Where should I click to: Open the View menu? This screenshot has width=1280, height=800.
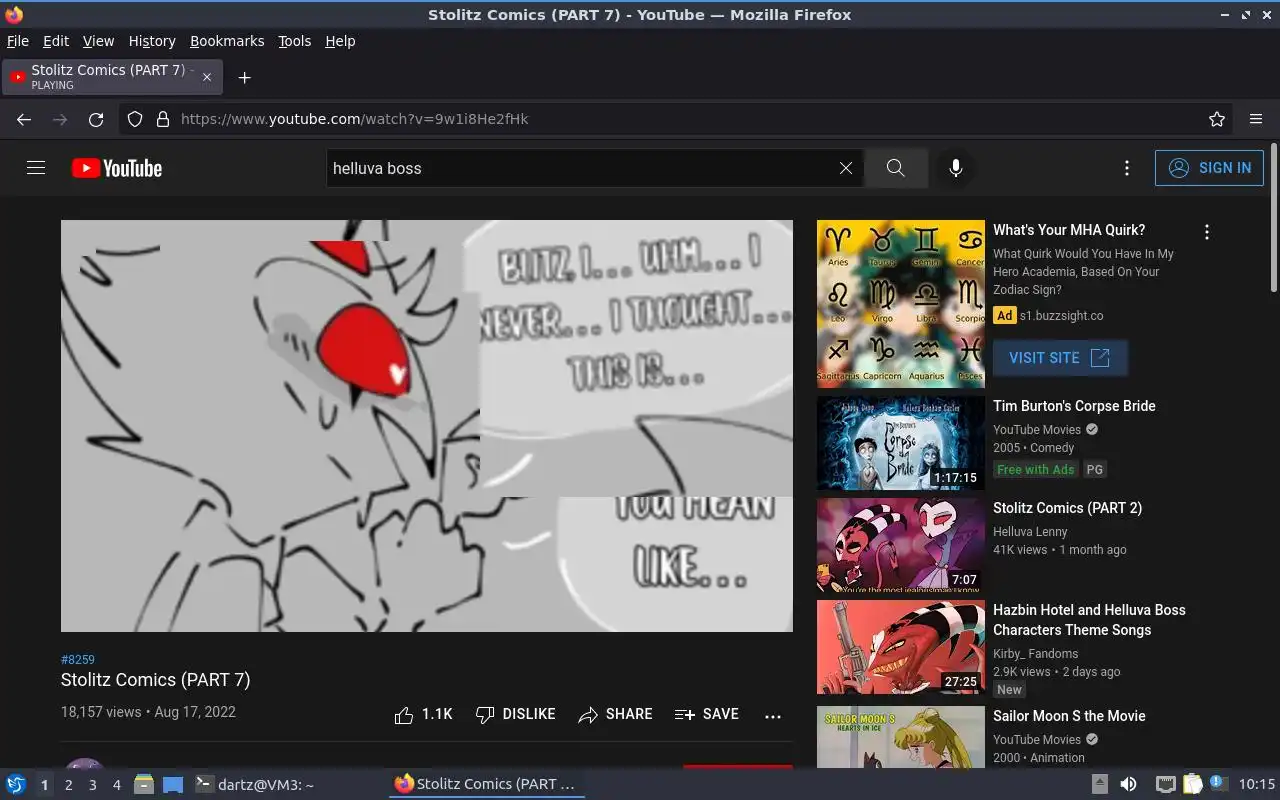98,41
